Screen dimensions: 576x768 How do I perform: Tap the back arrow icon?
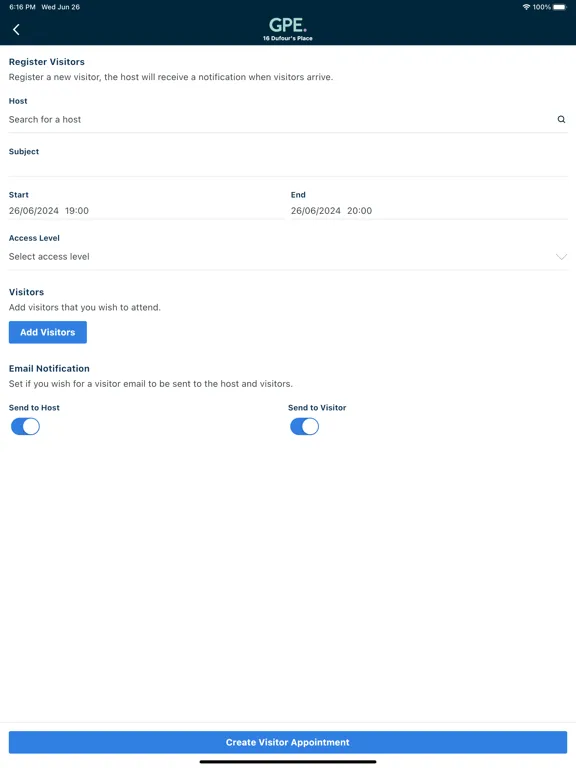[x=16, y=30]
